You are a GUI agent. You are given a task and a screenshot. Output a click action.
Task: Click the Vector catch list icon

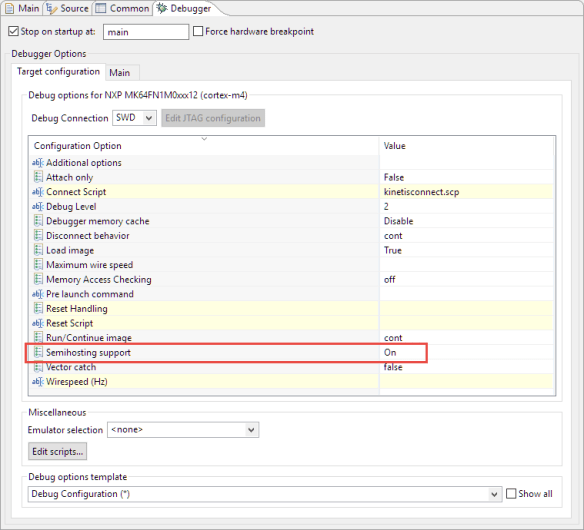[x=38, y=367]
